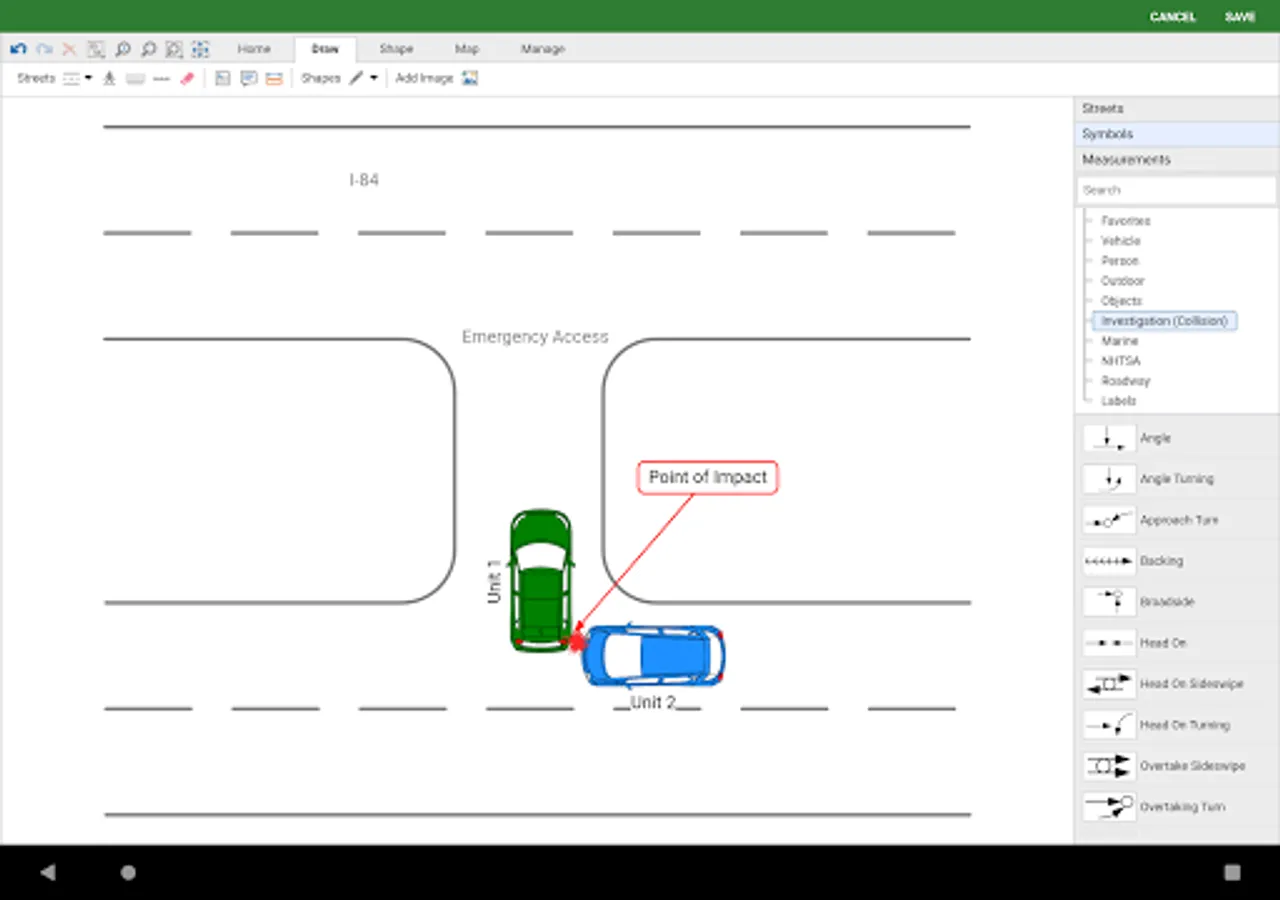This screenshot has height=900, width=1280.
Task: Pick the Backing collision symbol
Action: 1109,561
